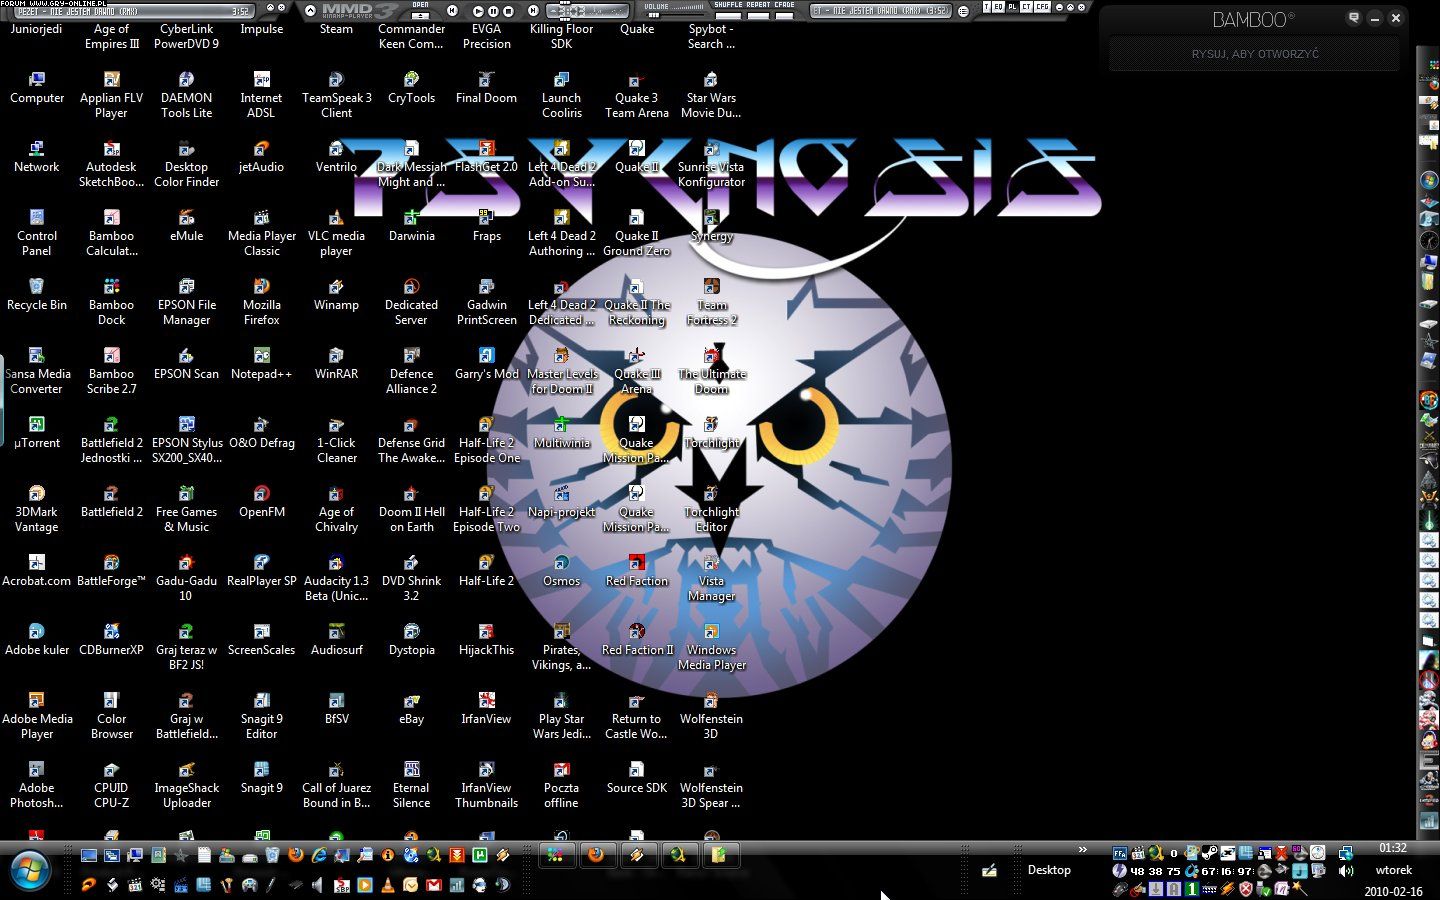
Task: Open the µTorrent desktop shortcut
Action: click(x=37, y=433)
